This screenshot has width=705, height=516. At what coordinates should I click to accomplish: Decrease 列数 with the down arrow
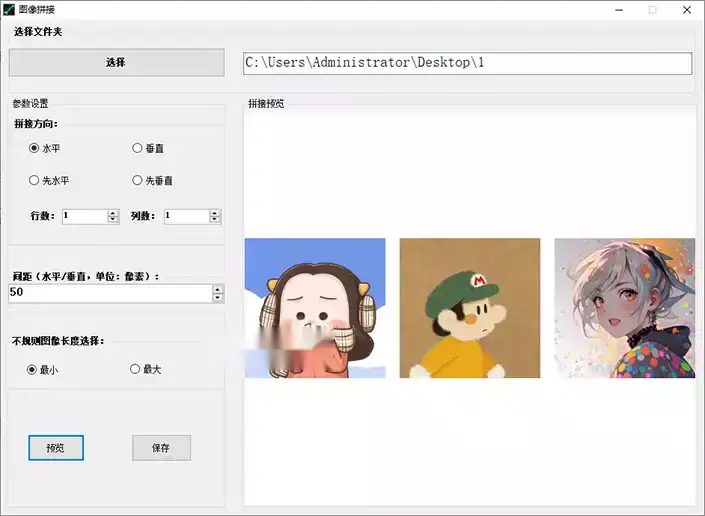215,219
